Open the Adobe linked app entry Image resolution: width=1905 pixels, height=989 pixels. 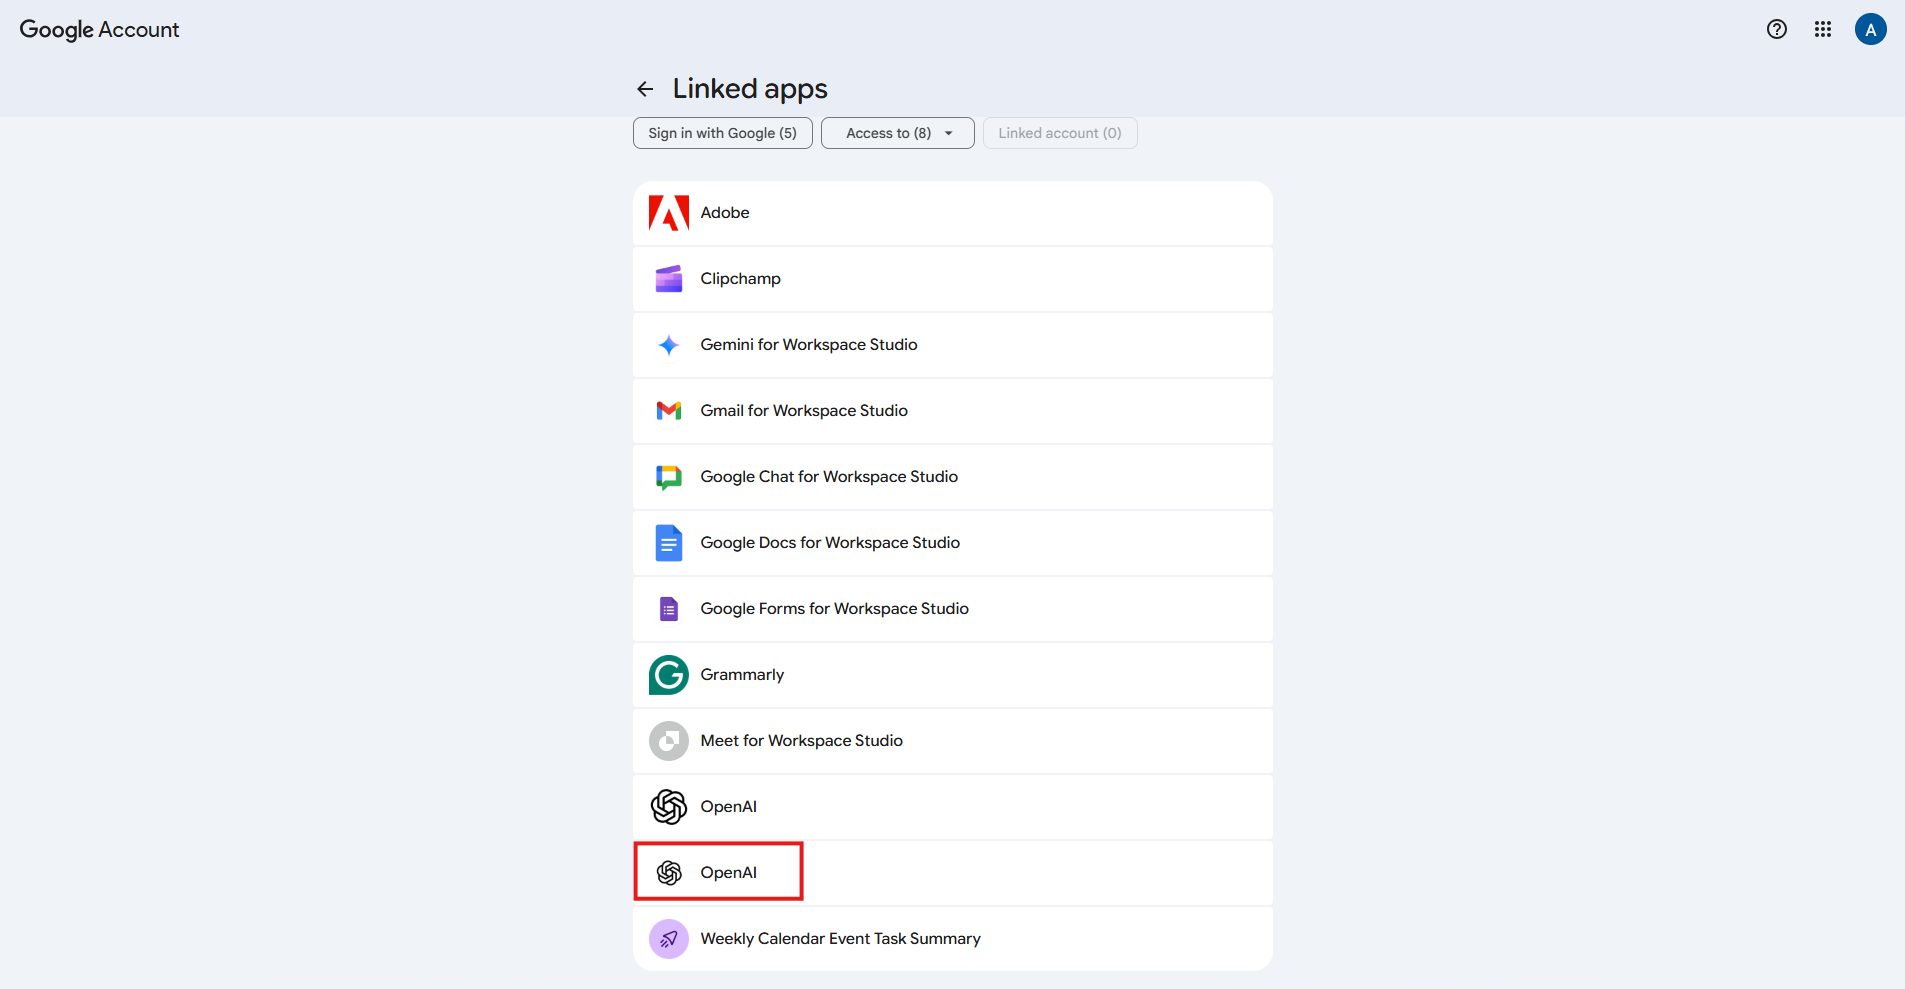[x=953, y=213]
